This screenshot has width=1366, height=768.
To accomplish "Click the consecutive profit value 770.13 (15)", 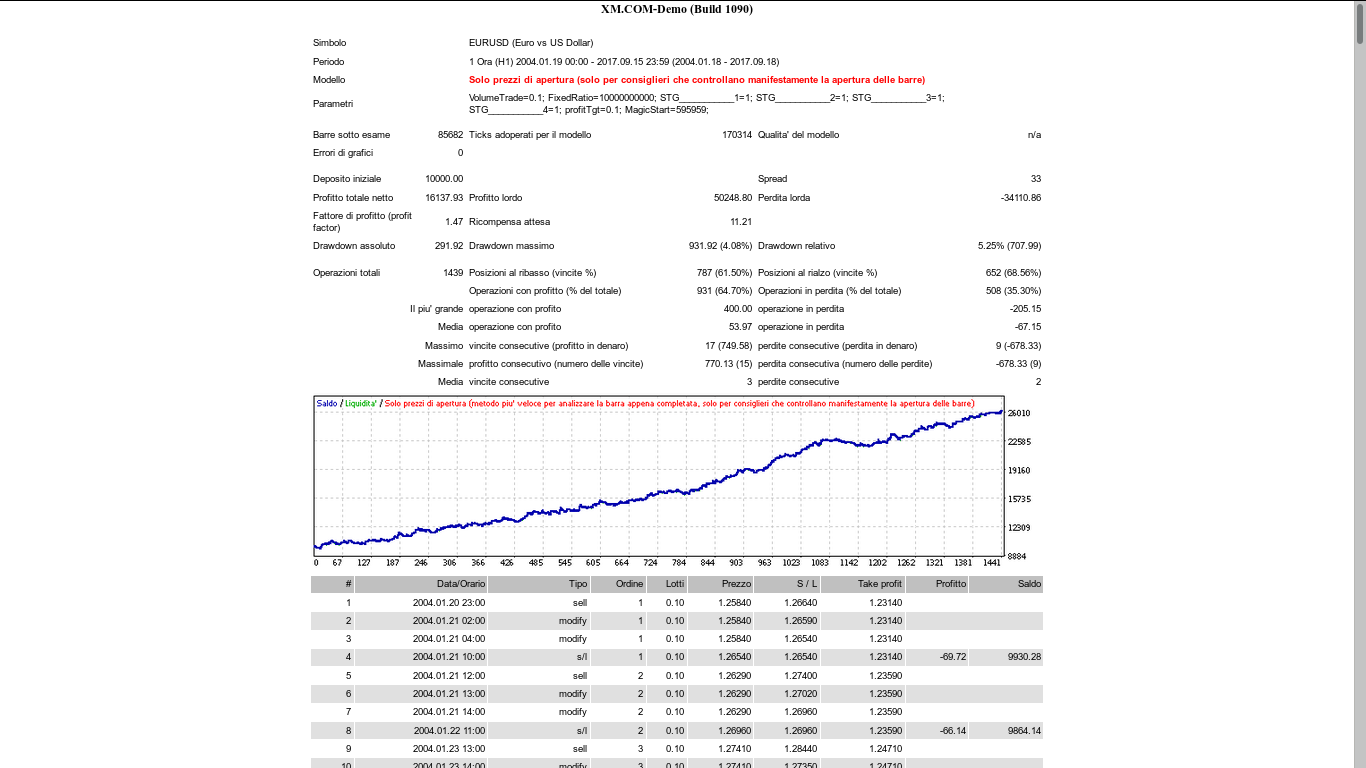I will tap(729, 364).
